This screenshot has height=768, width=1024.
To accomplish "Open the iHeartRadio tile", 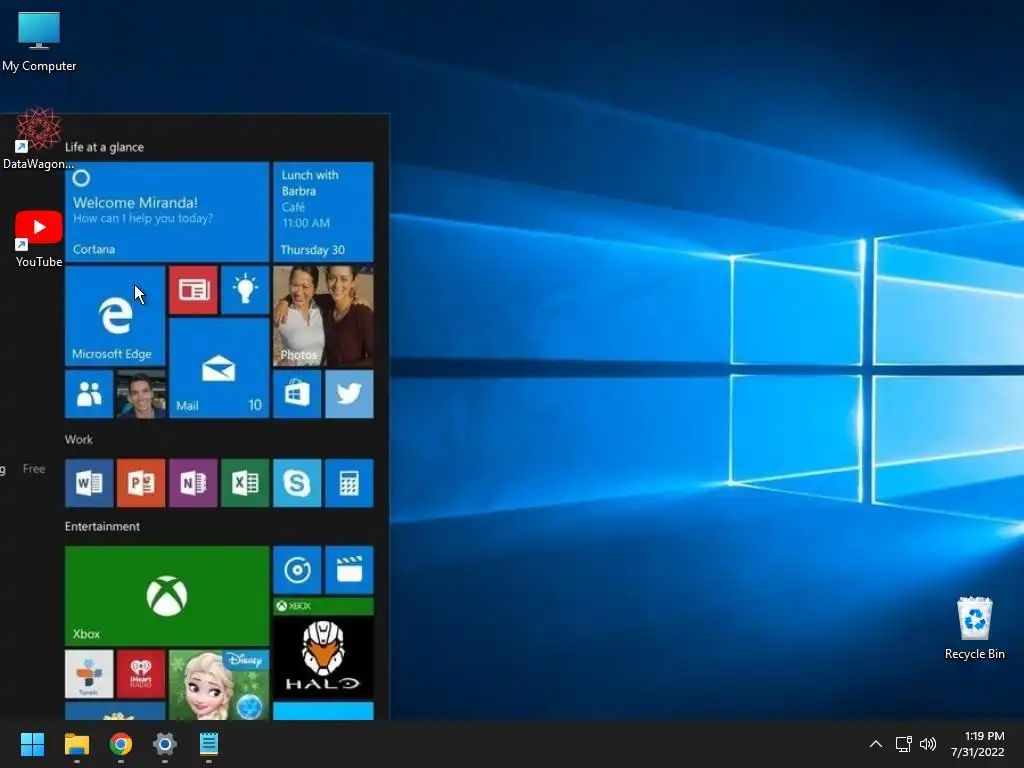I will [x=141, y=674].
